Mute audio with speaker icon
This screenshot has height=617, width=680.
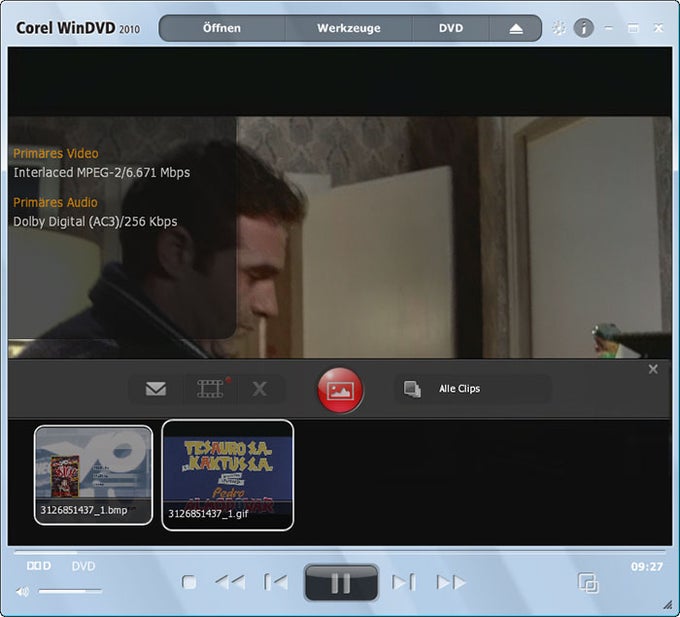pos(22,591)
